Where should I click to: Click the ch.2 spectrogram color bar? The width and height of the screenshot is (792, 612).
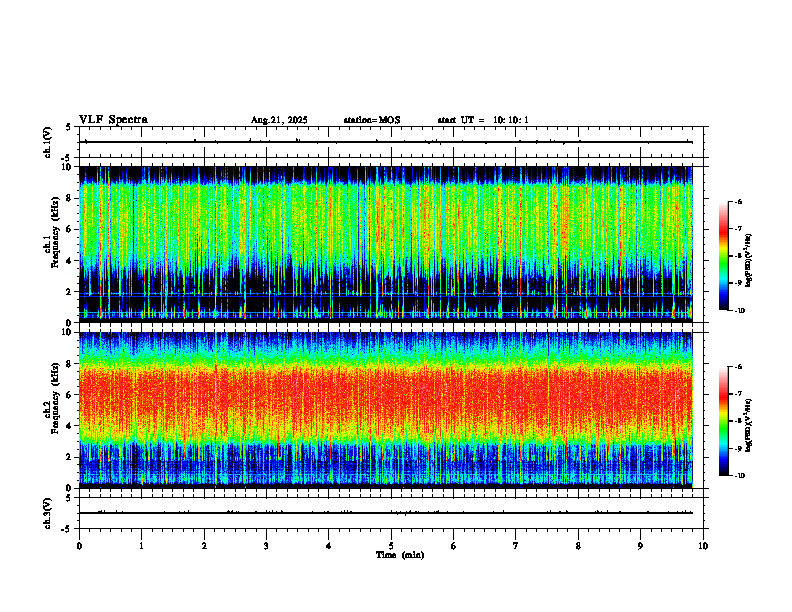pos(724,421)
